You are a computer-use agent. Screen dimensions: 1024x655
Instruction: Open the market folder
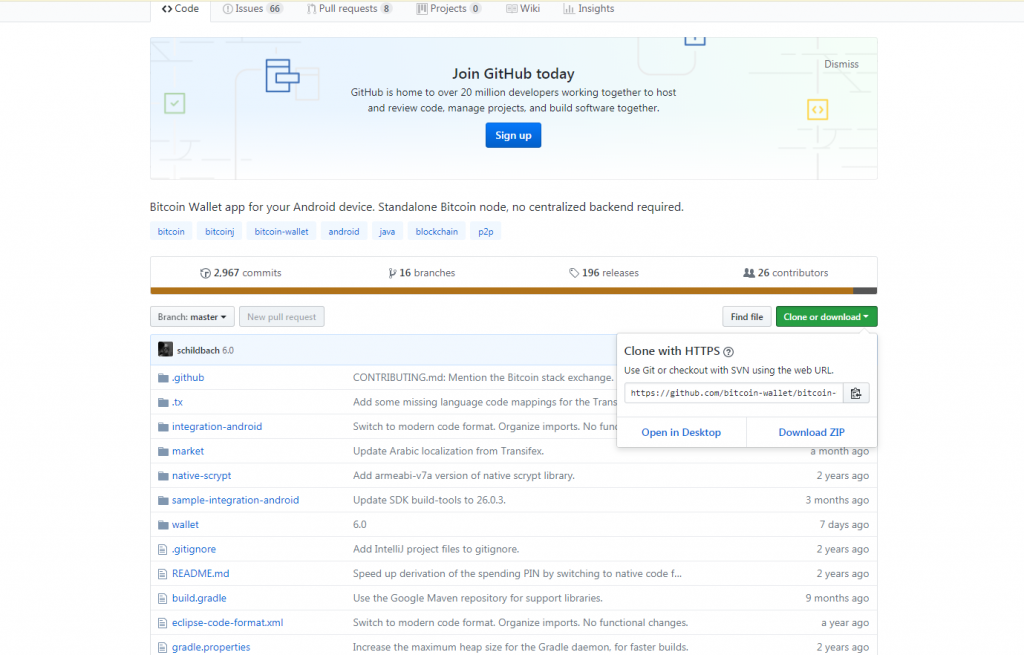(188, 451)
